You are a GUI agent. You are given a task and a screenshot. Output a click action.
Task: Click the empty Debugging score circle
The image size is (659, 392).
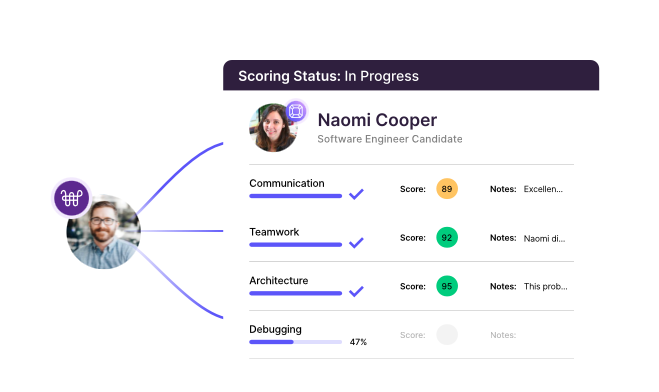coord(447,335)
